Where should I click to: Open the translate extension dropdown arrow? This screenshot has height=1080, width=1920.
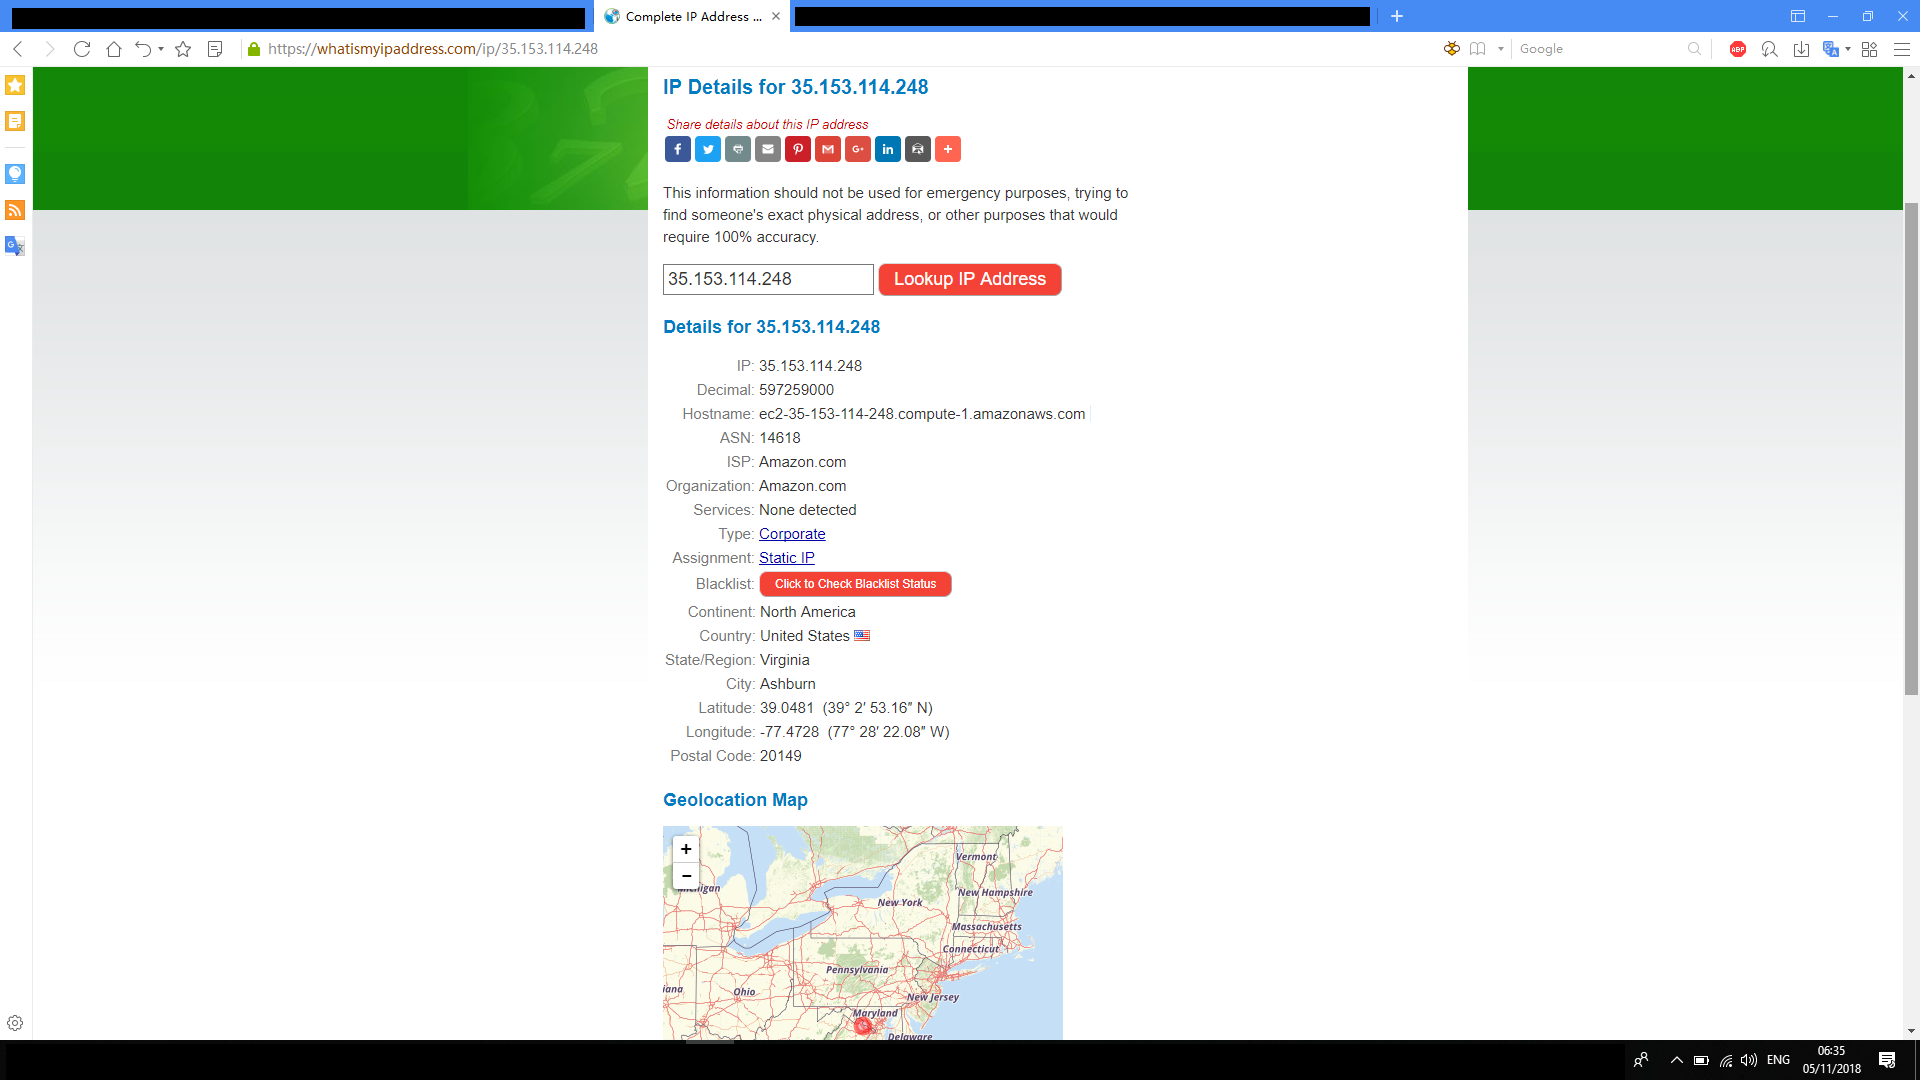click(x=1848, y=49)
